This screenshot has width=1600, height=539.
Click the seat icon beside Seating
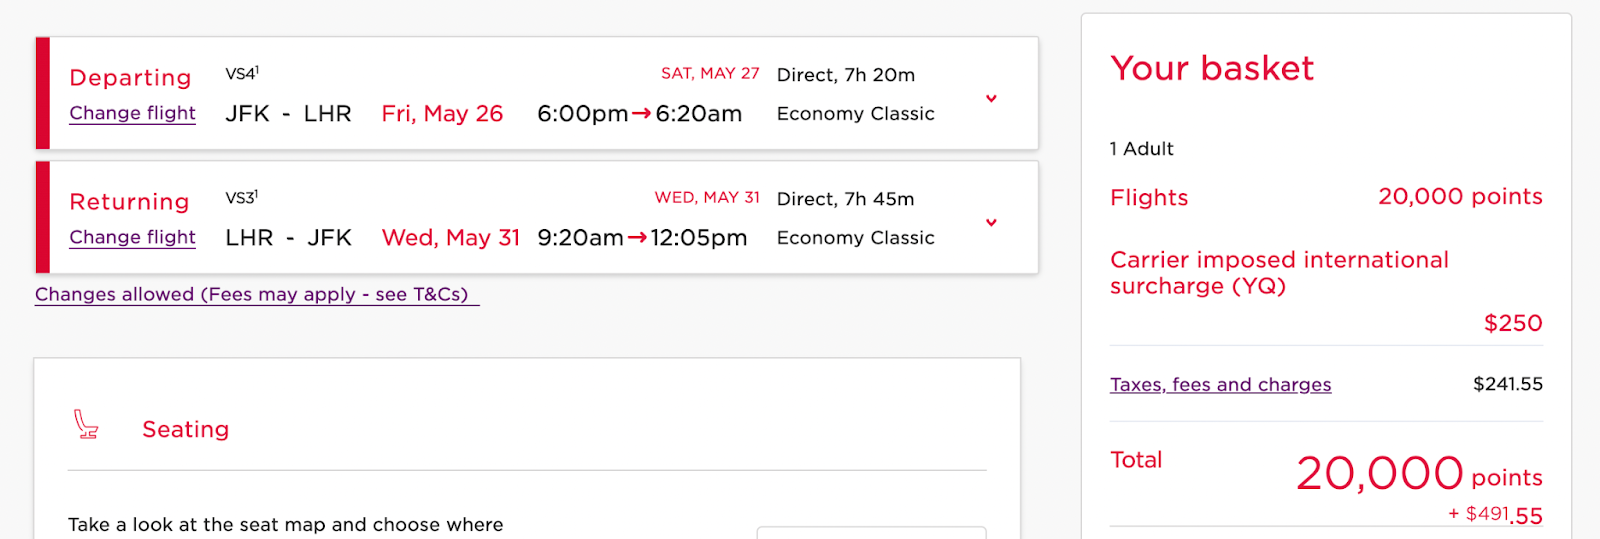pos(86,425)
